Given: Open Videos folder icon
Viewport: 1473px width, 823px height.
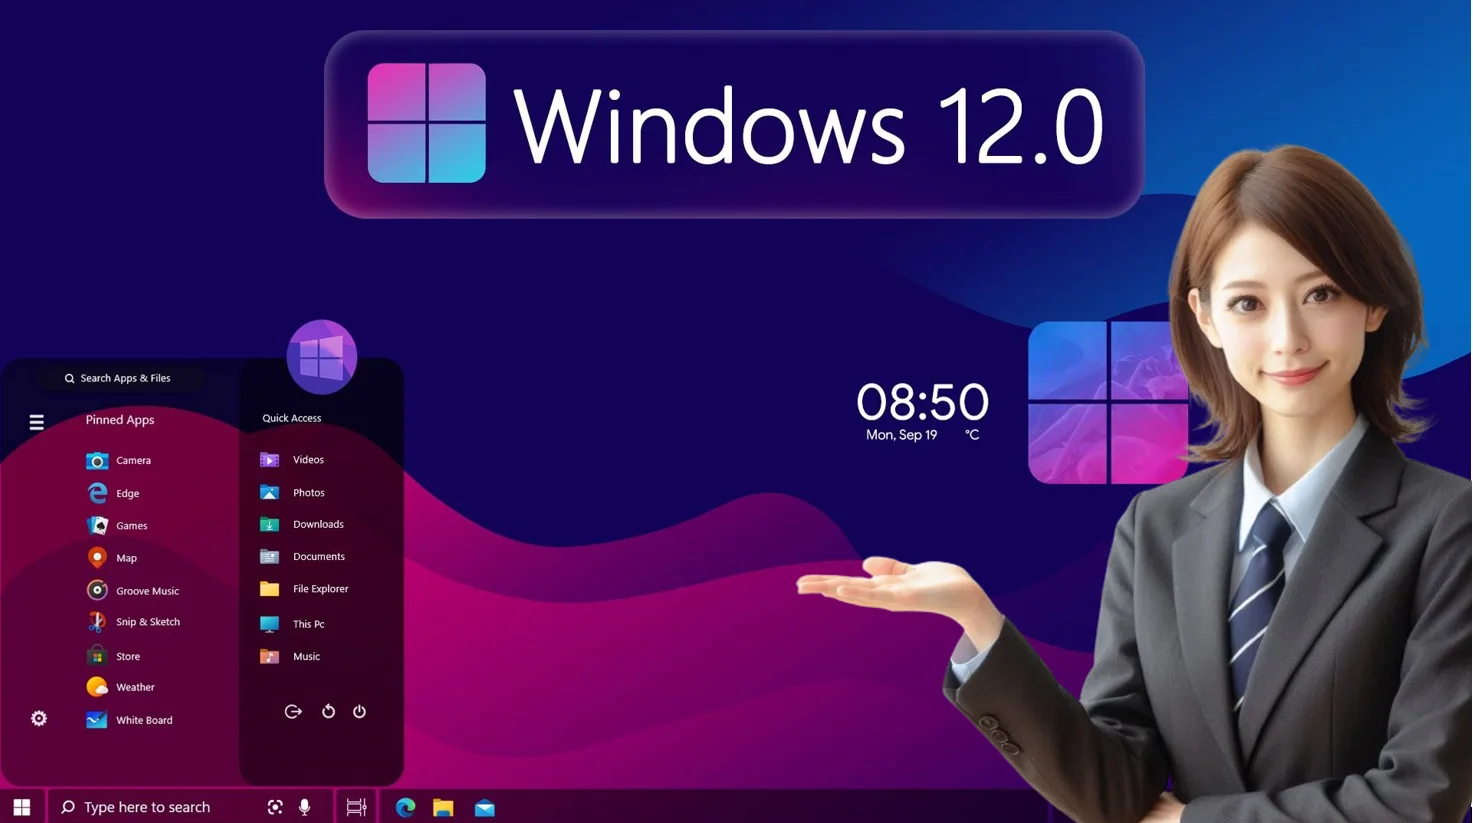Looking at the screenshot, I should tap(270, 460).
